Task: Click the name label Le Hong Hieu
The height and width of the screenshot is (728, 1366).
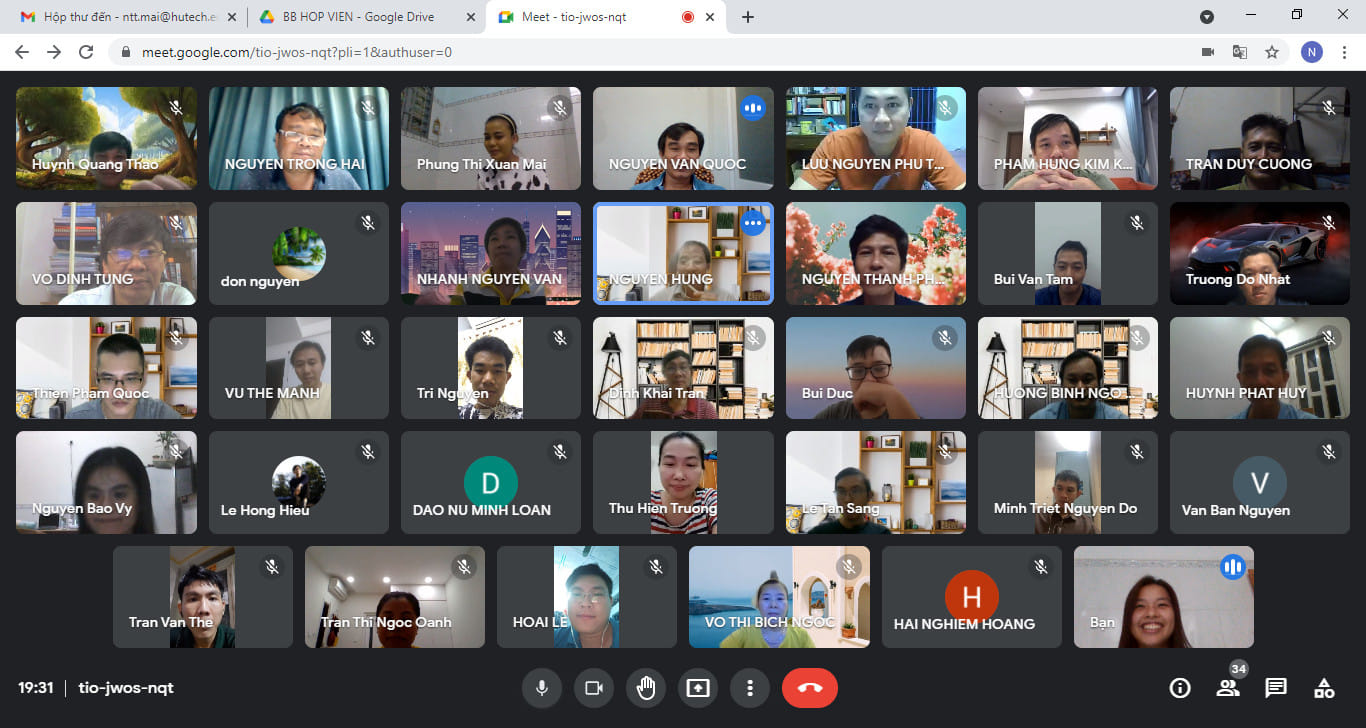Action: click(x=265, y=510)
